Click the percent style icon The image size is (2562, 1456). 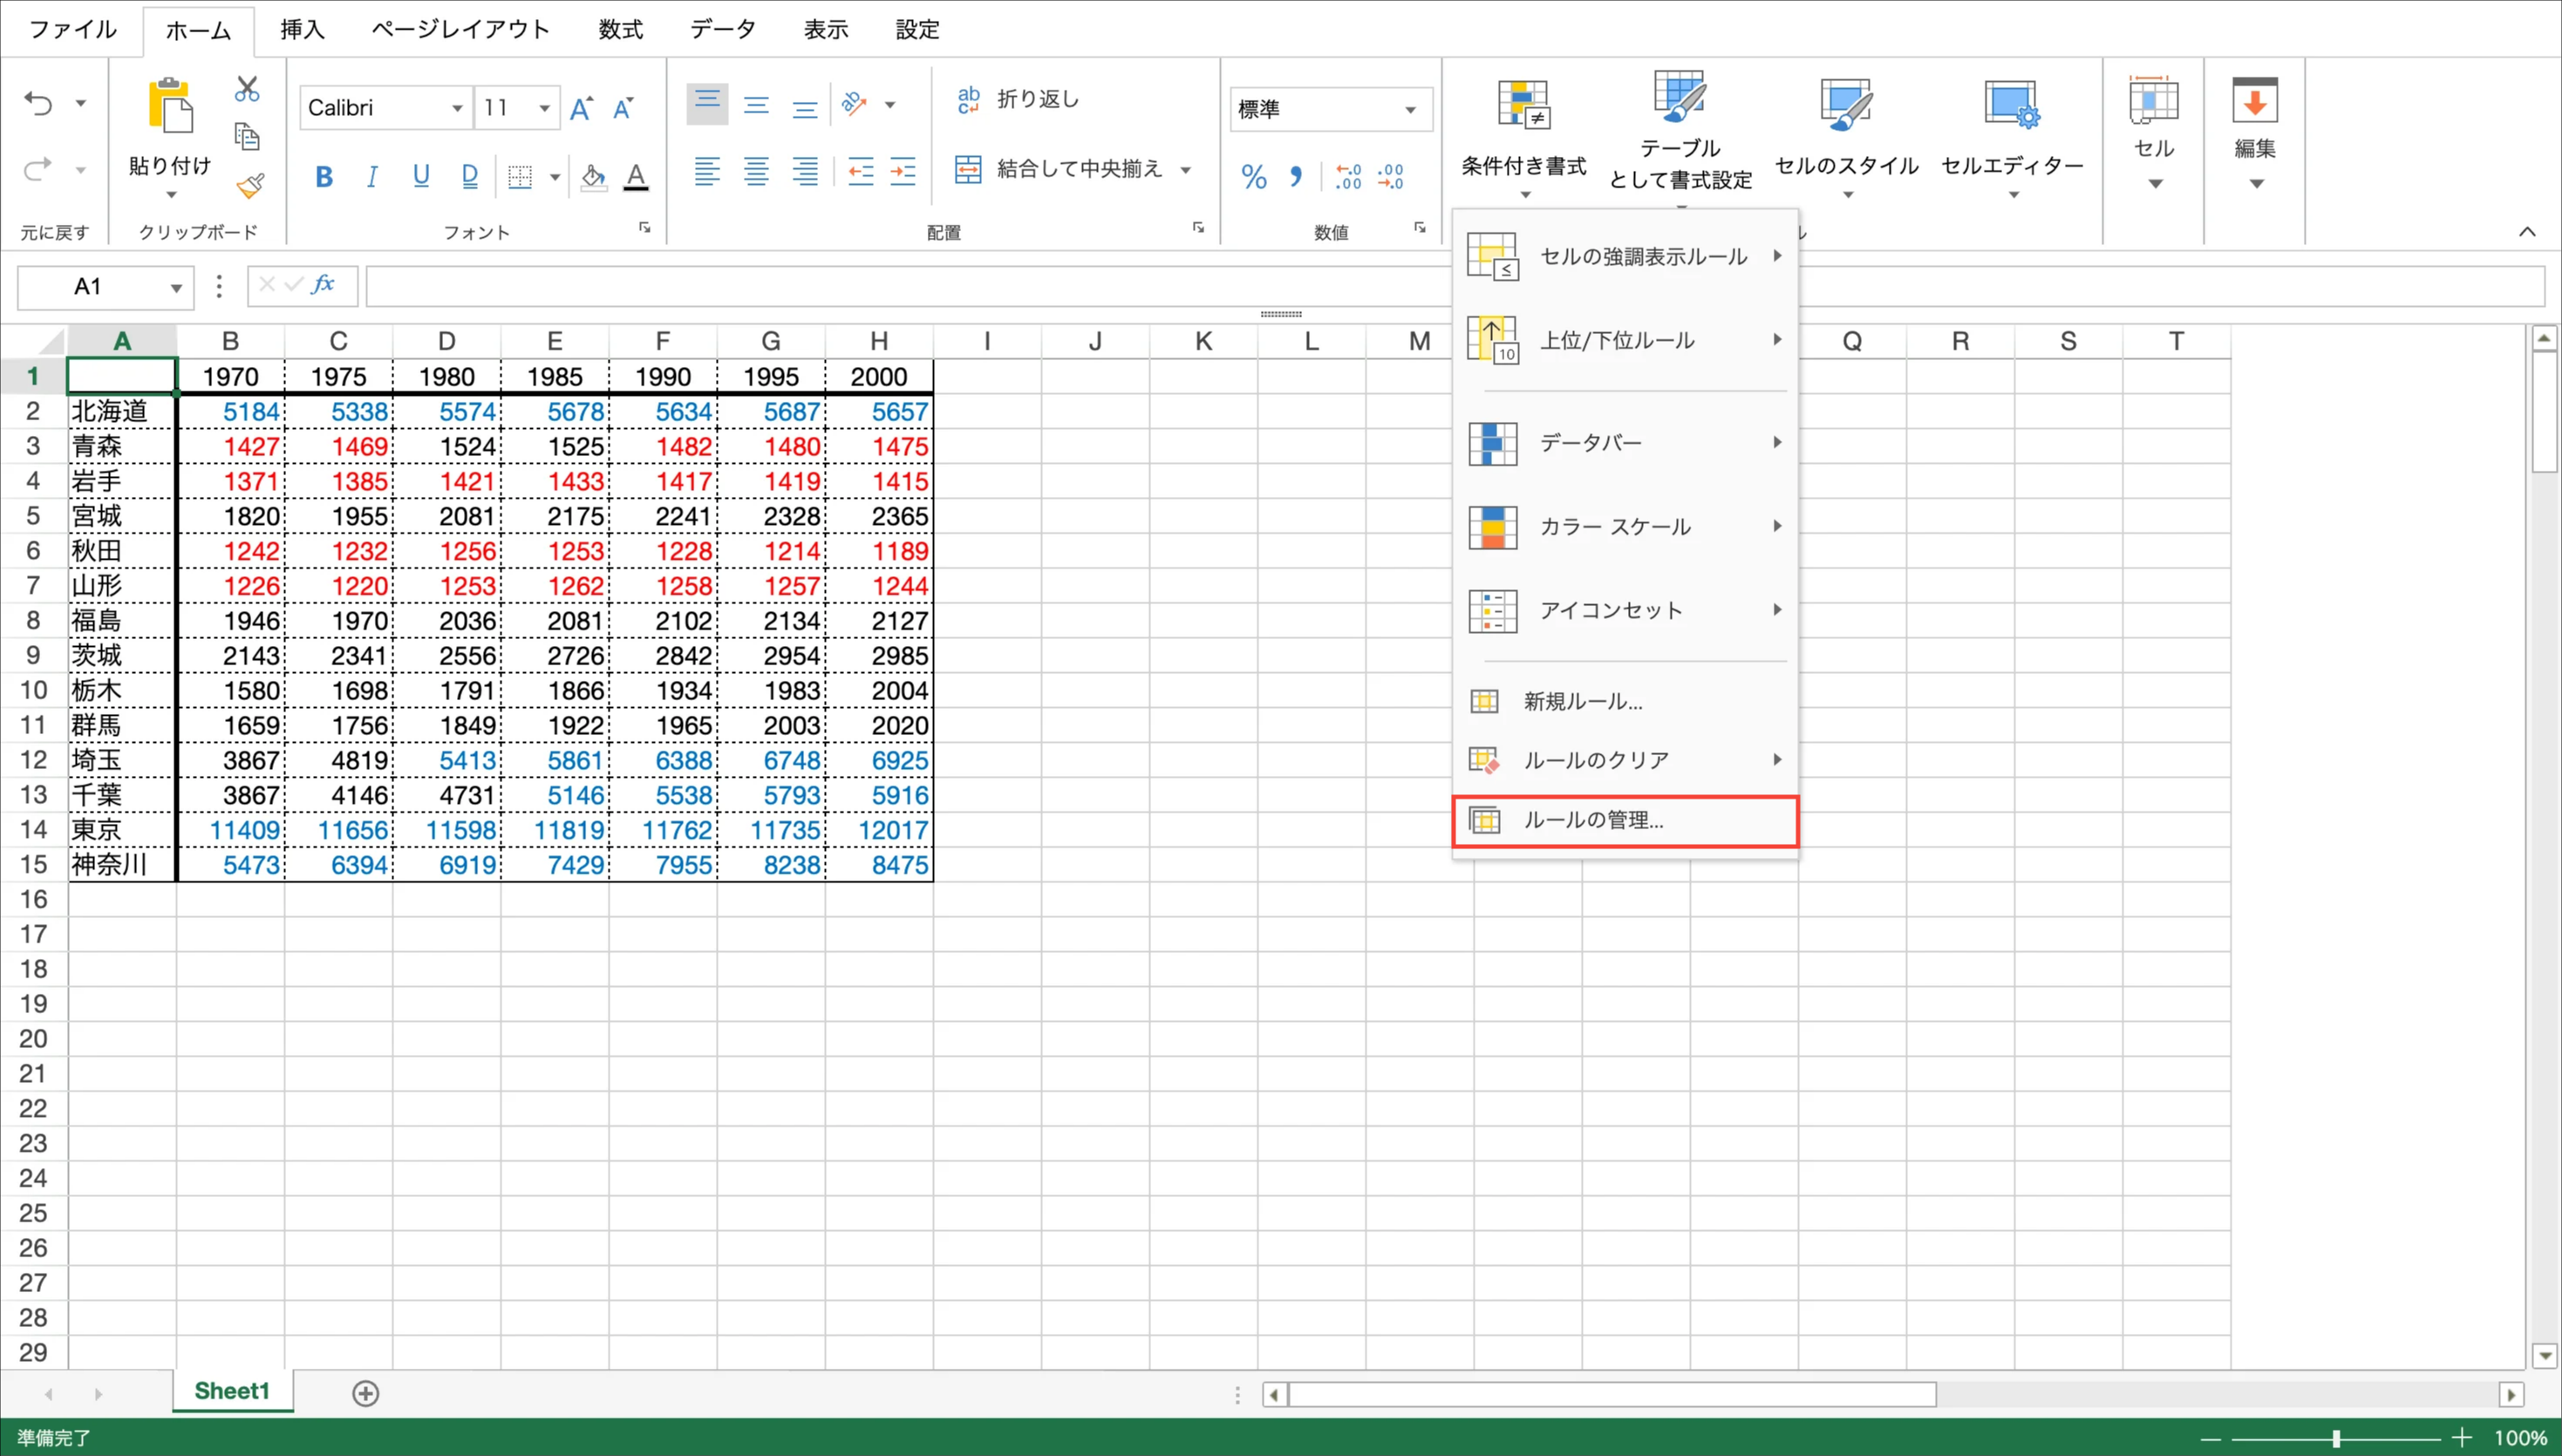point(1253,177)
